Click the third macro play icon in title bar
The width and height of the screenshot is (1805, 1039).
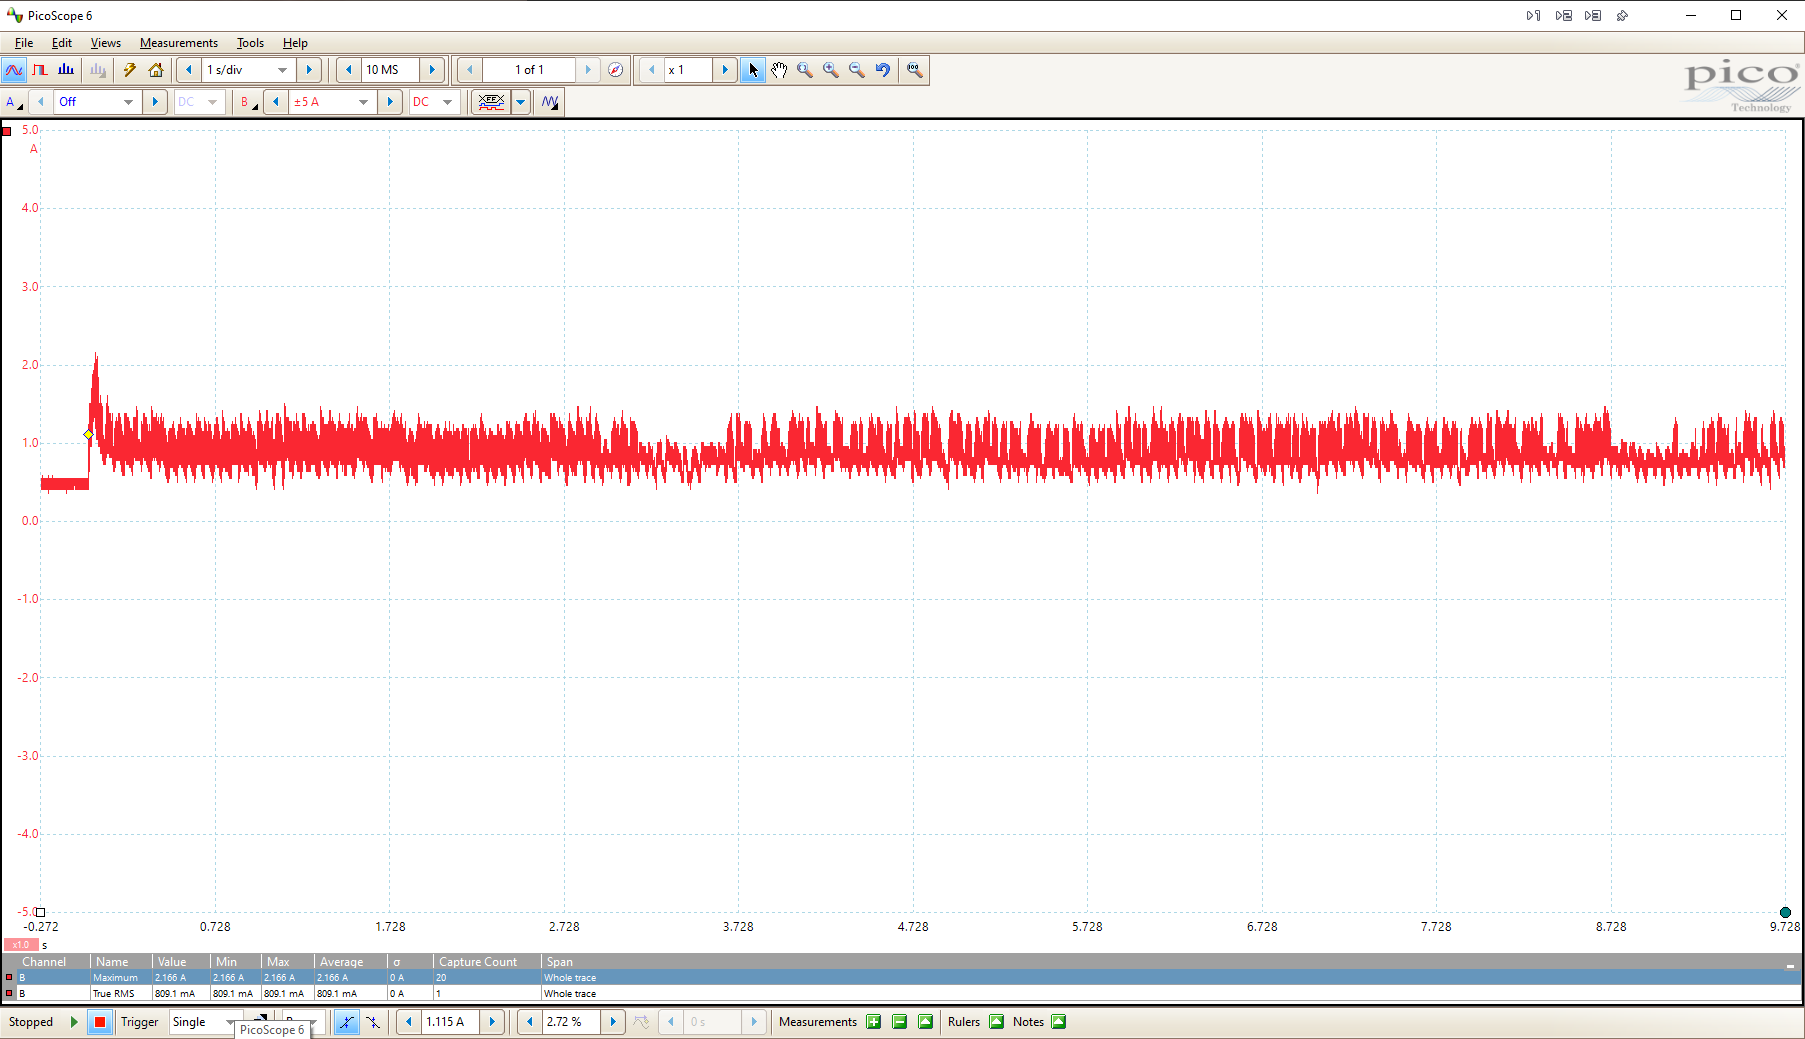1594,16
